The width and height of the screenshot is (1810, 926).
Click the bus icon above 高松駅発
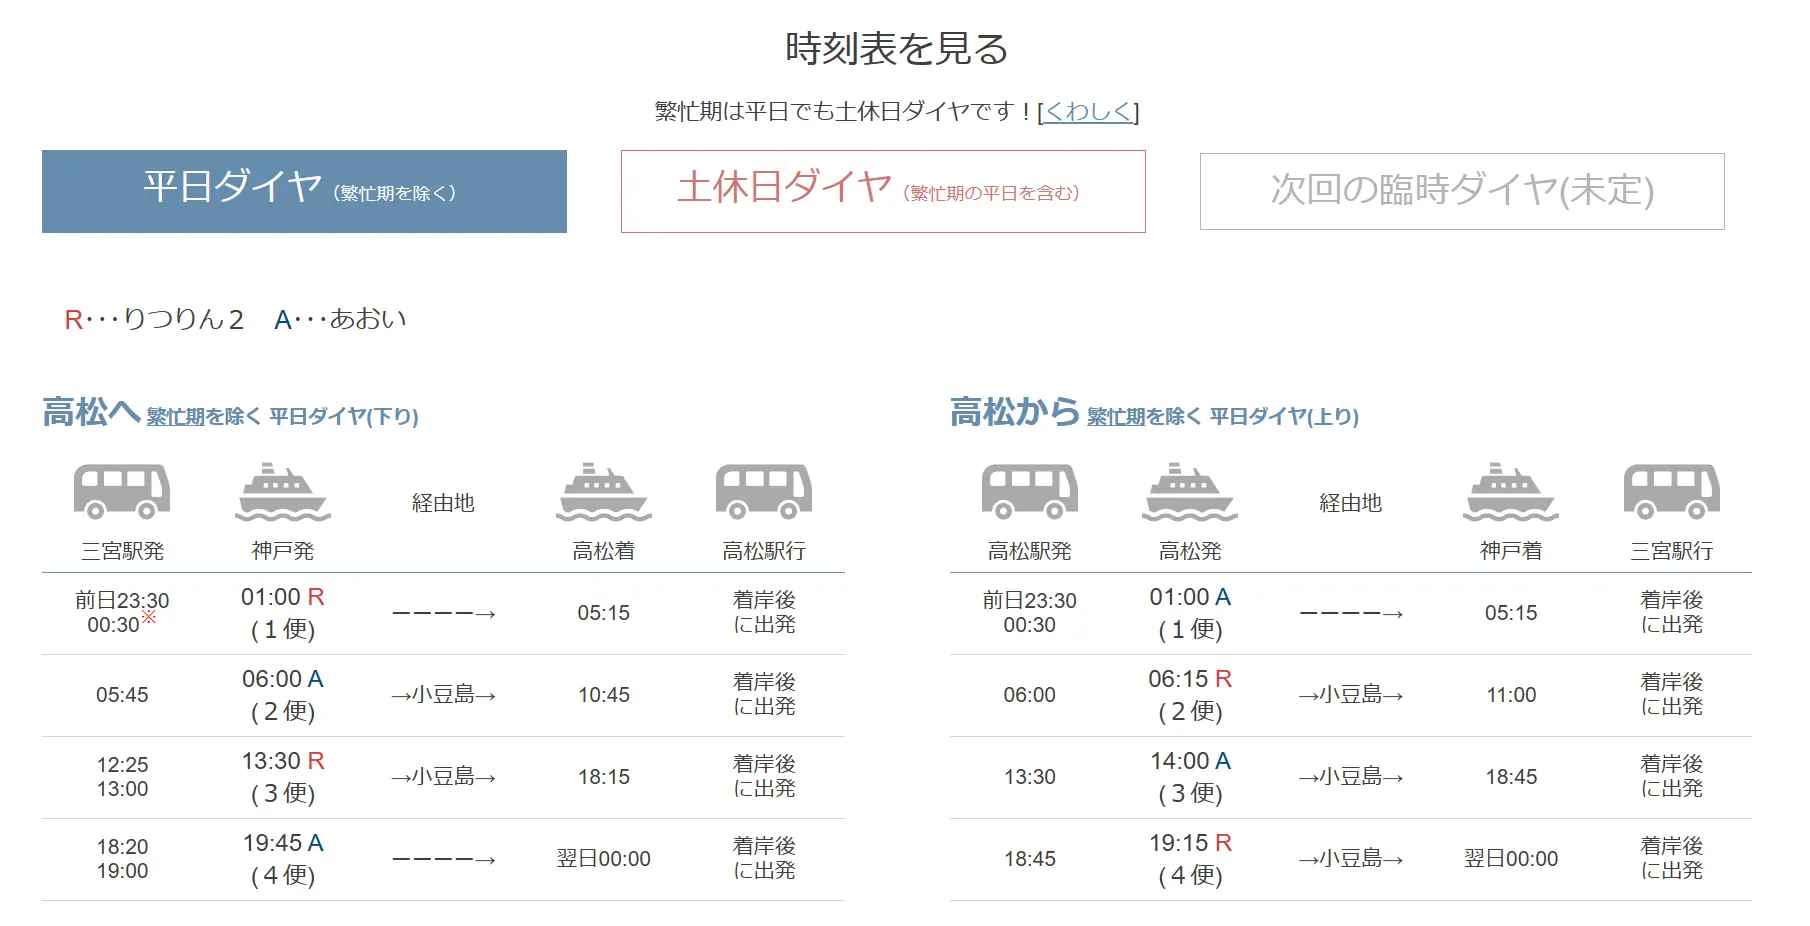point(1028,492)
